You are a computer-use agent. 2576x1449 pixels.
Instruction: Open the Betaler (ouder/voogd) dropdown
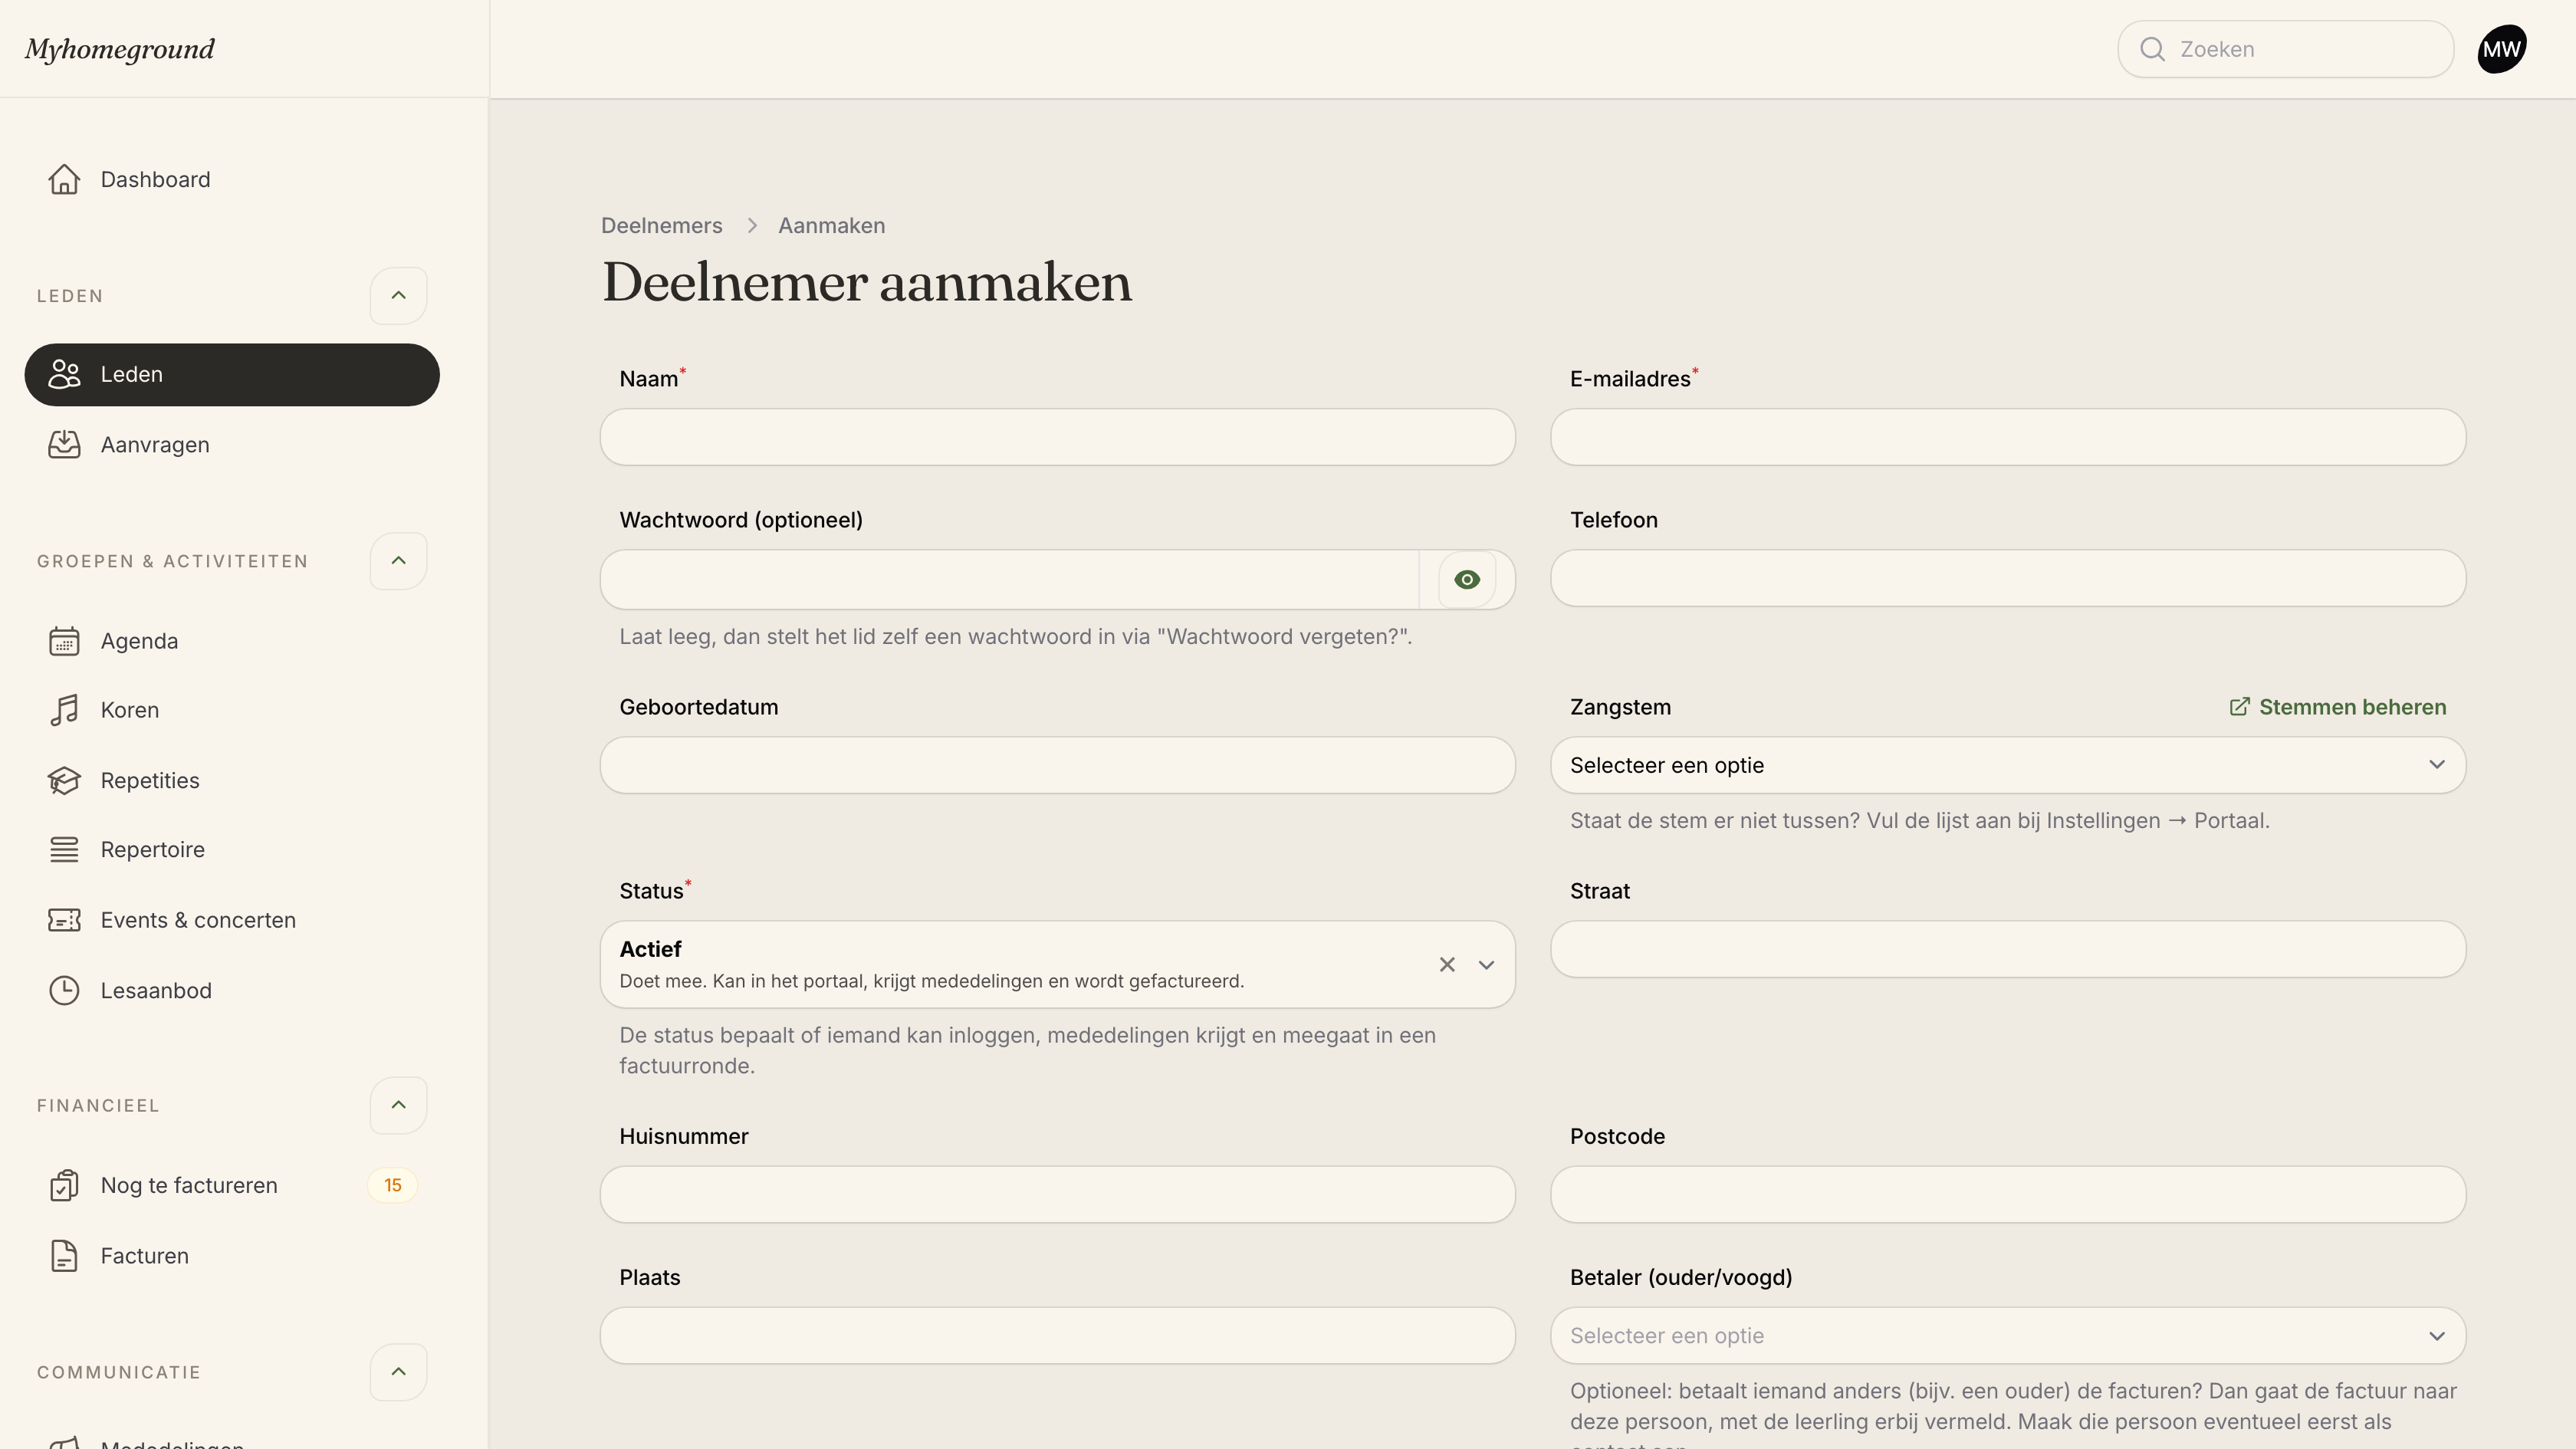tap(2008, 1335)
